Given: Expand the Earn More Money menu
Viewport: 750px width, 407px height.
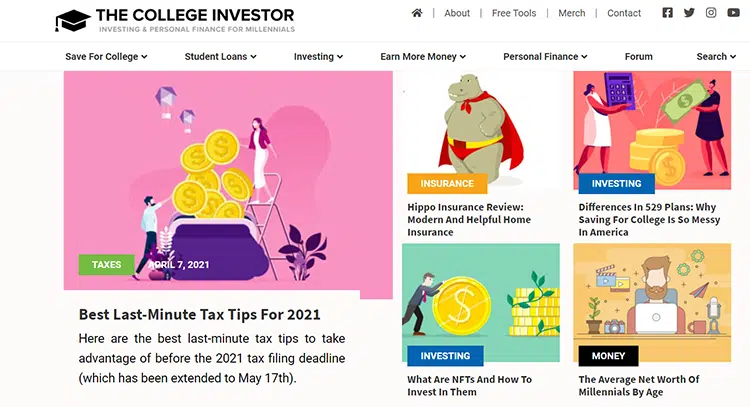Looking at the screenshot, I should [x=423, y=57].
